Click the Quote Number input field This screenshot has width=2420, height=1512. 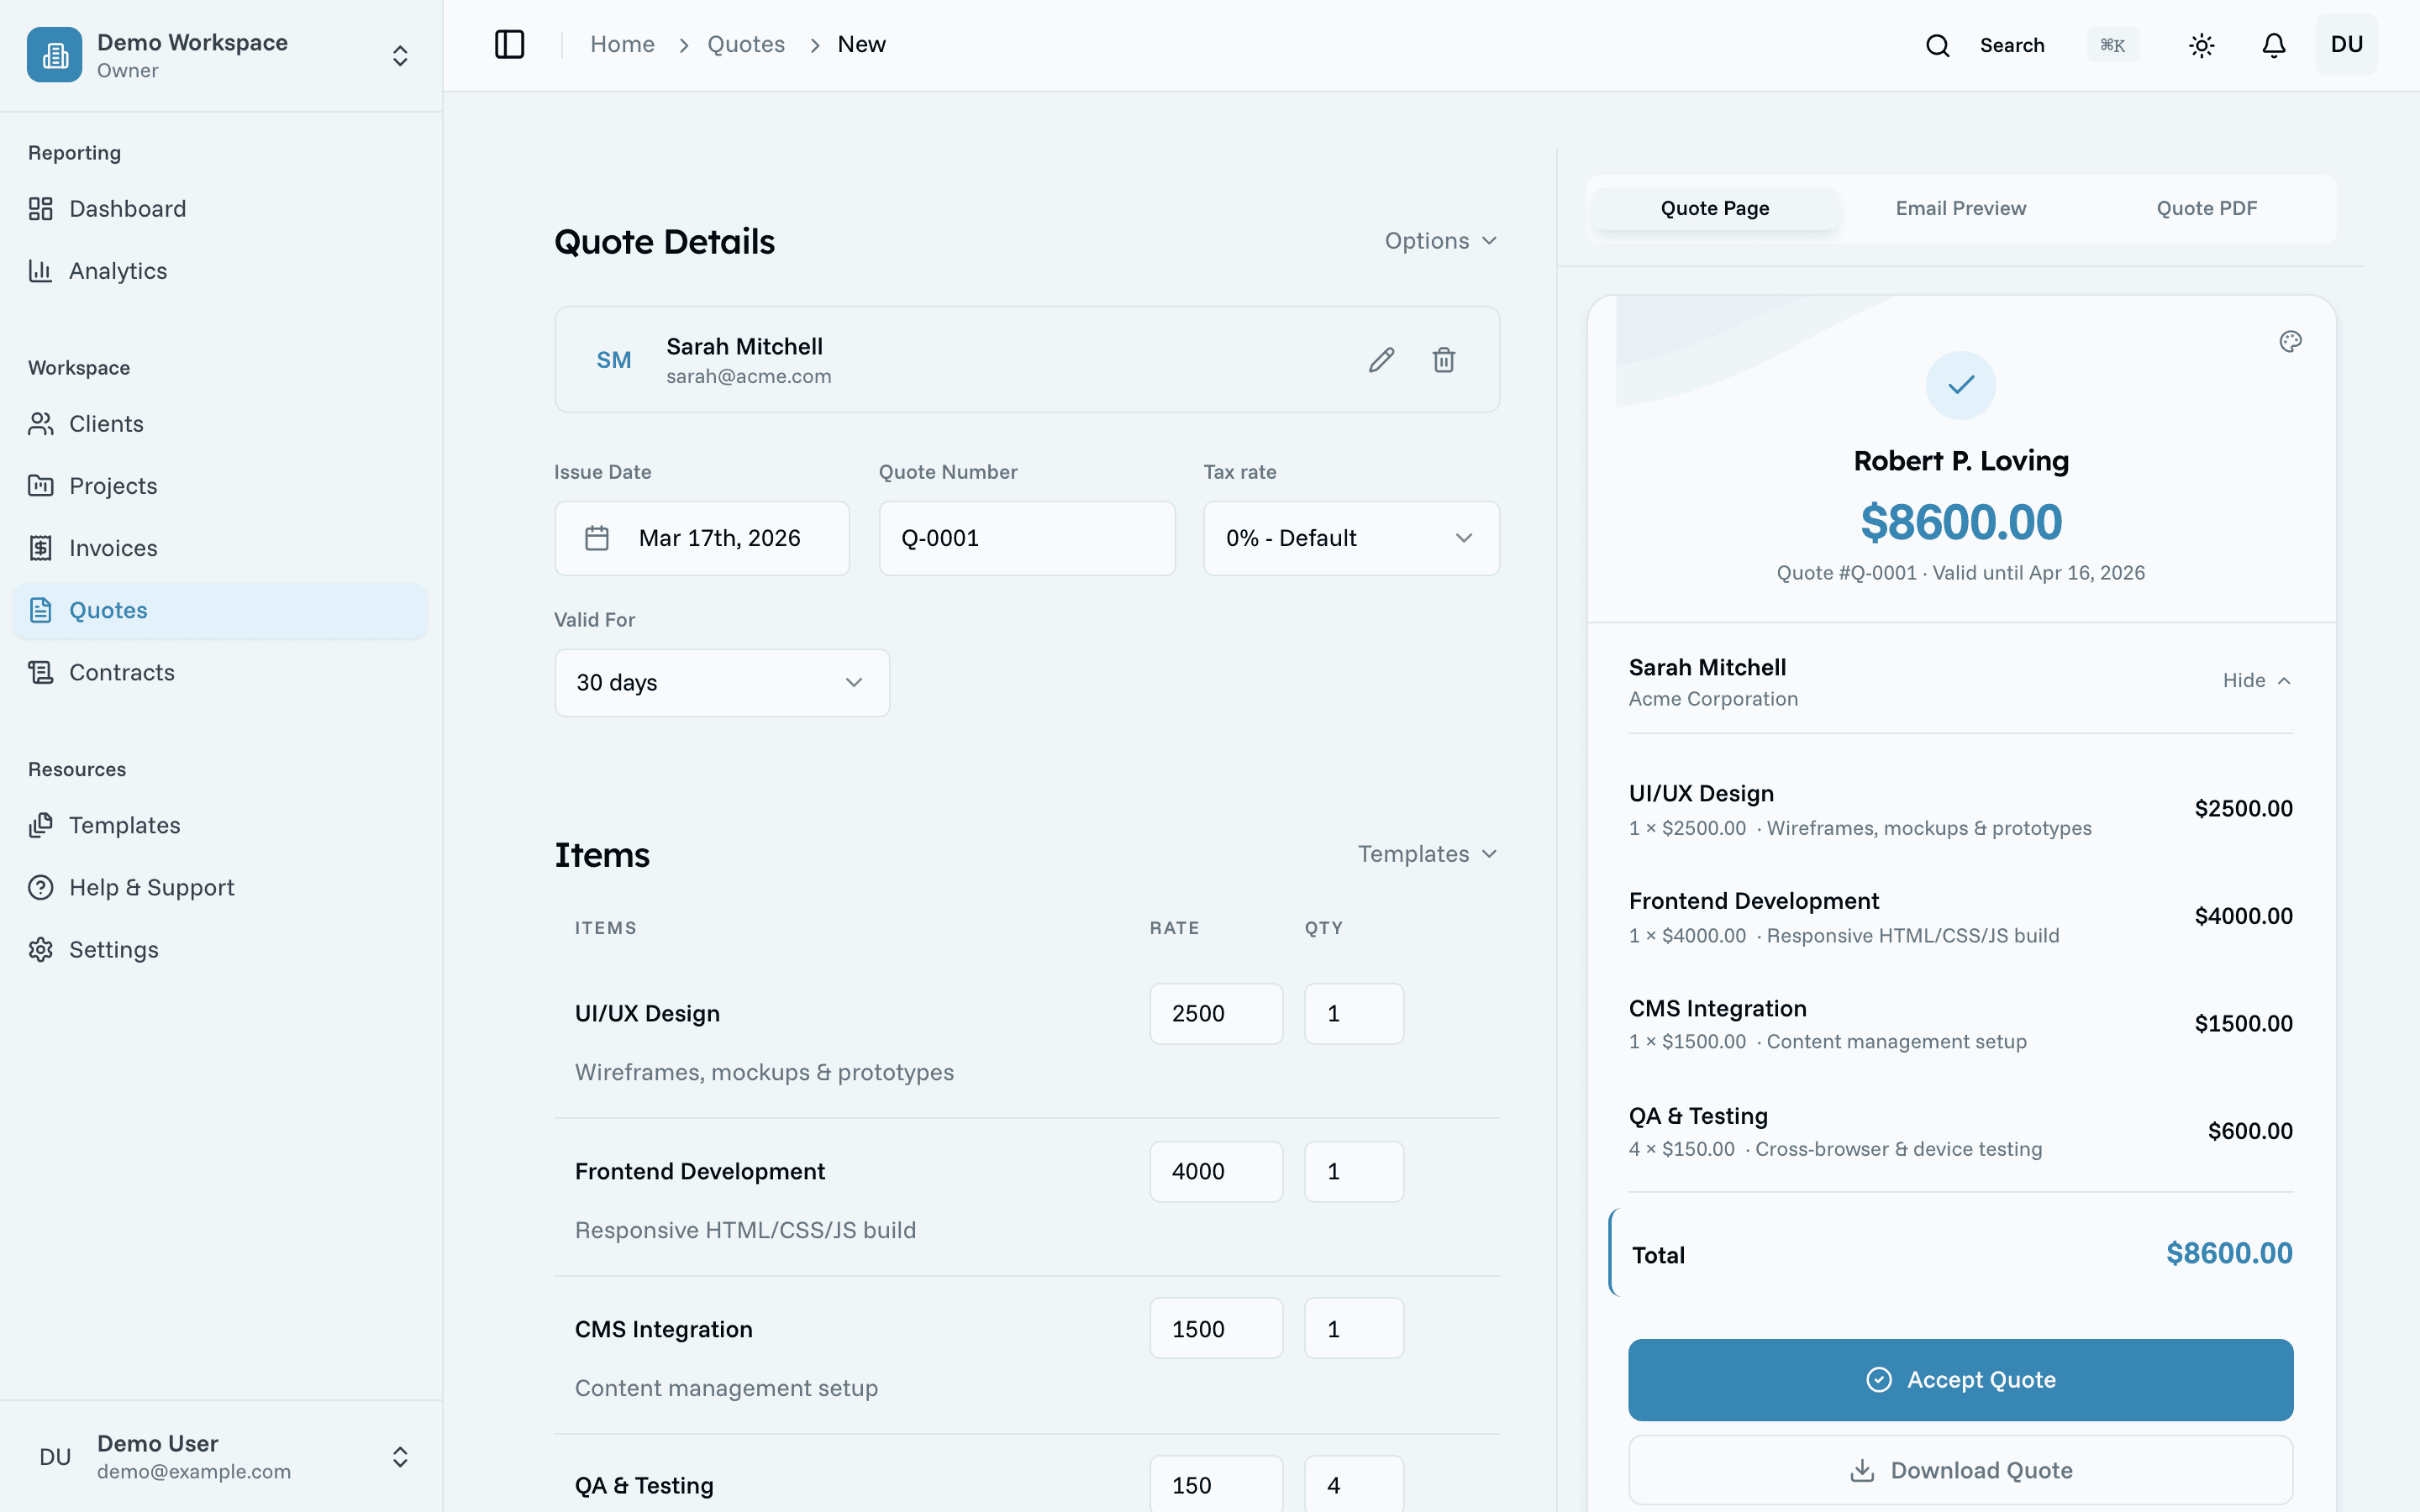pos(1026,538)
